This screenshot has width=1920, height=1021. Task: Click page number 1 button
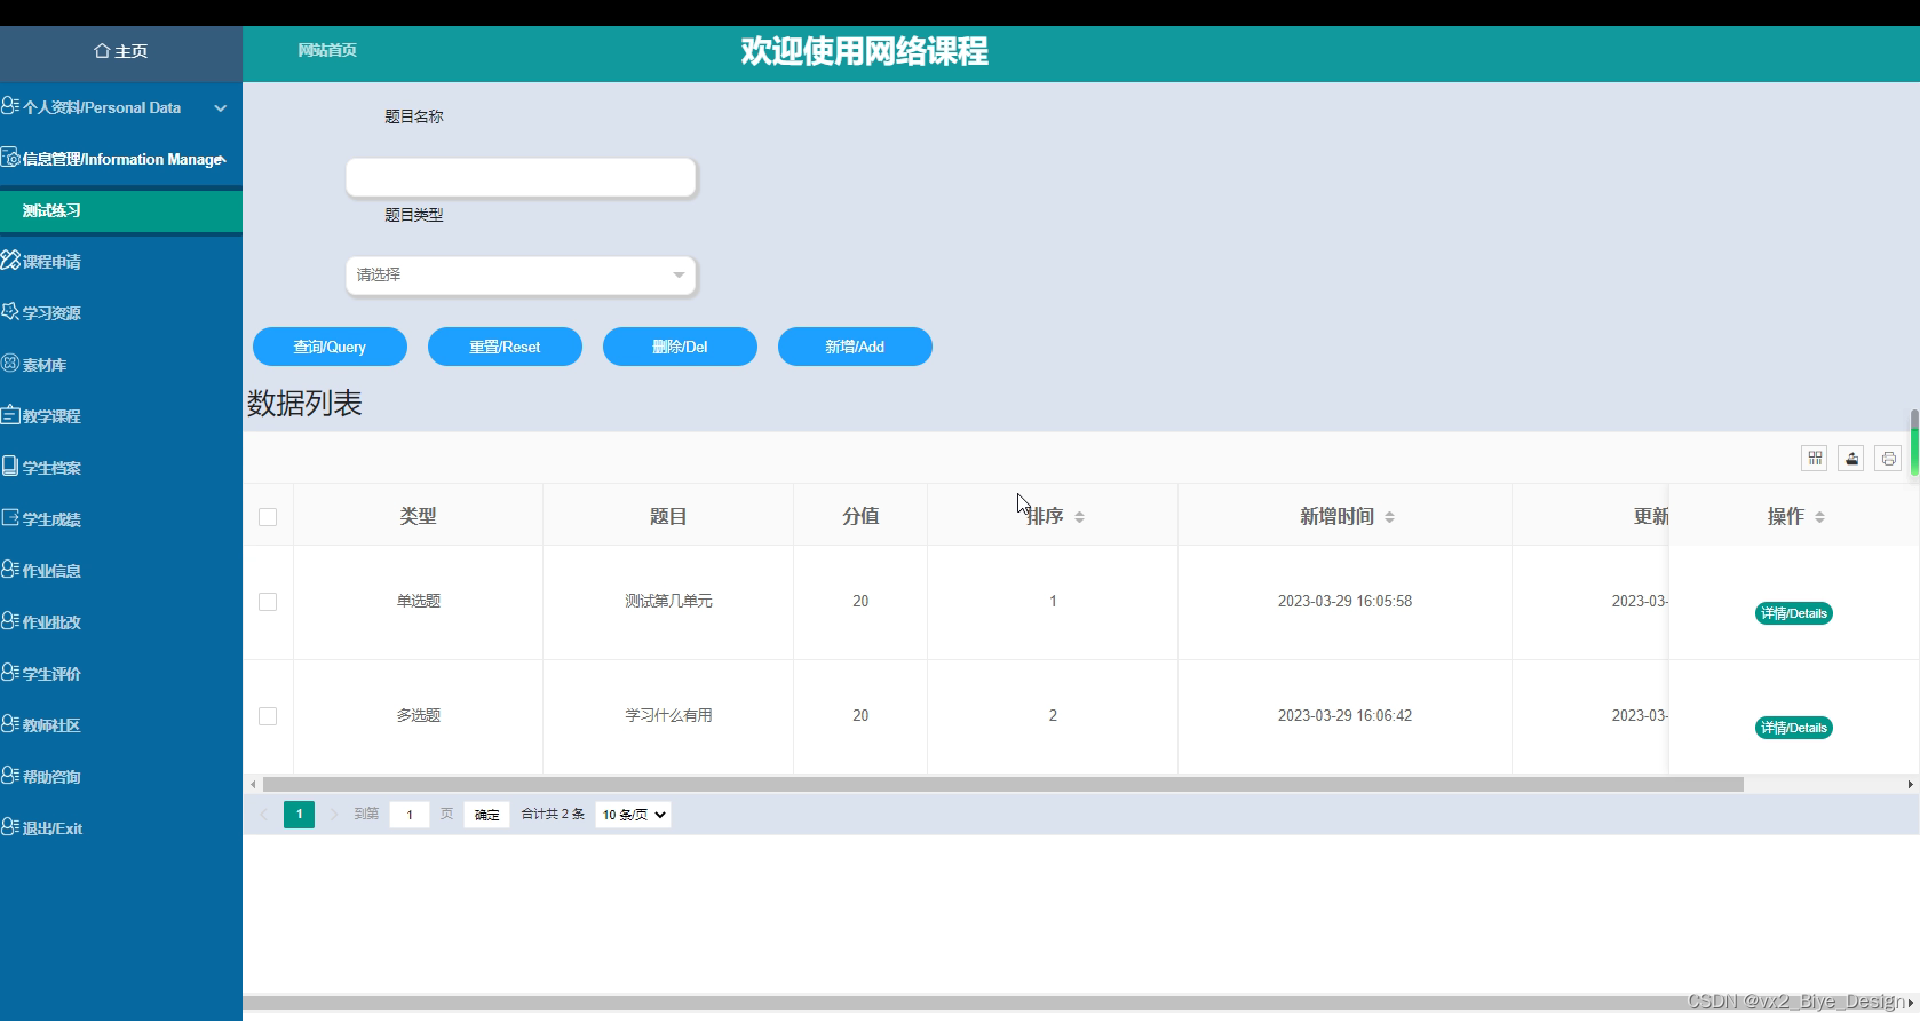[x=299, y=814]
